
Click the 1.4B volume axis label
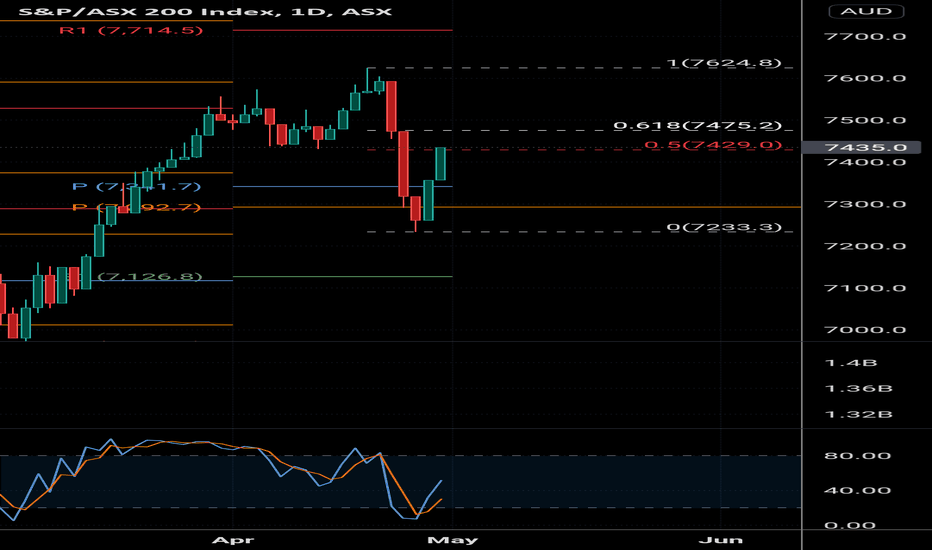click(851, 363)
